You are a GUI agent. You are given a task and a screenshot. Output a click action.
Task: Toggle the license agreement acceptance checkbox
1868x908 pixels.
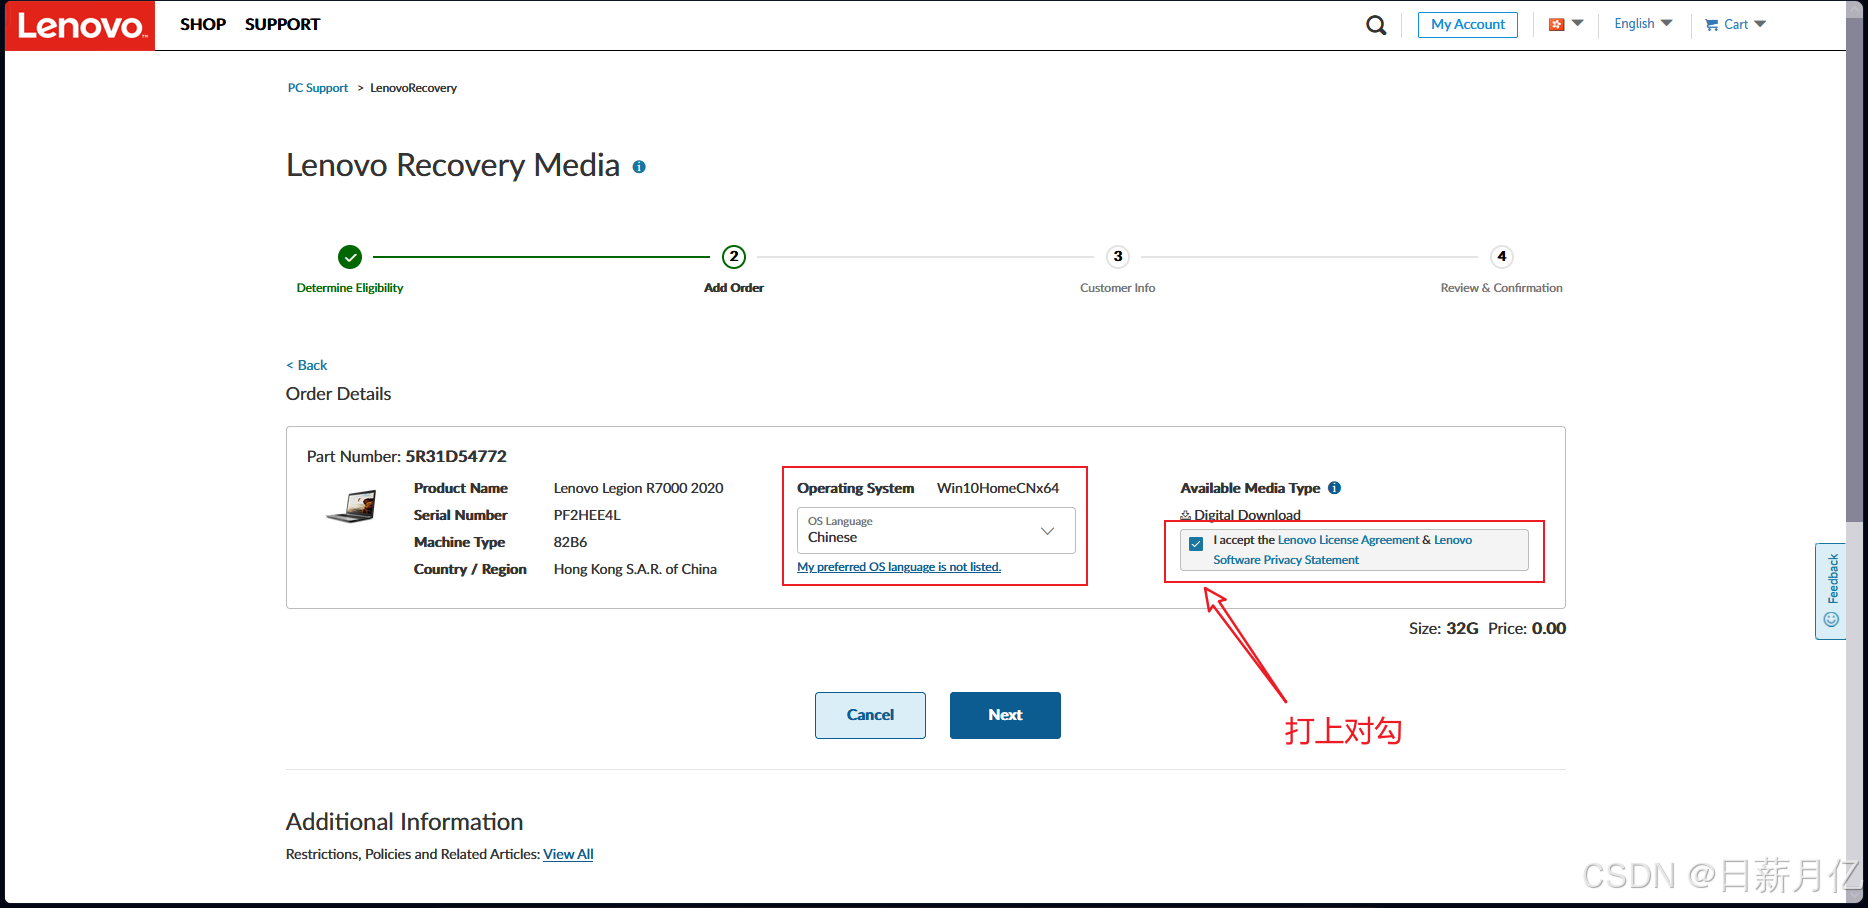pyautogui.click(x=1196, y=544)
